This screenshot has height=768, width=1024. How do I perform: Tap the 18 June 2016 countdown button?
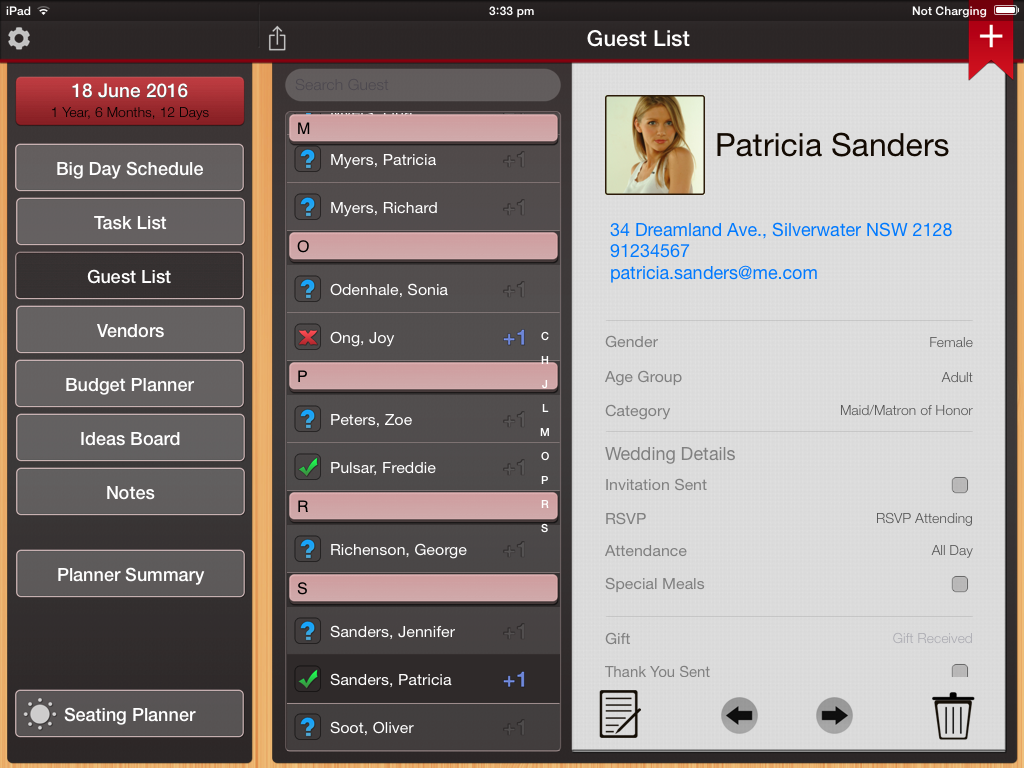130,101
